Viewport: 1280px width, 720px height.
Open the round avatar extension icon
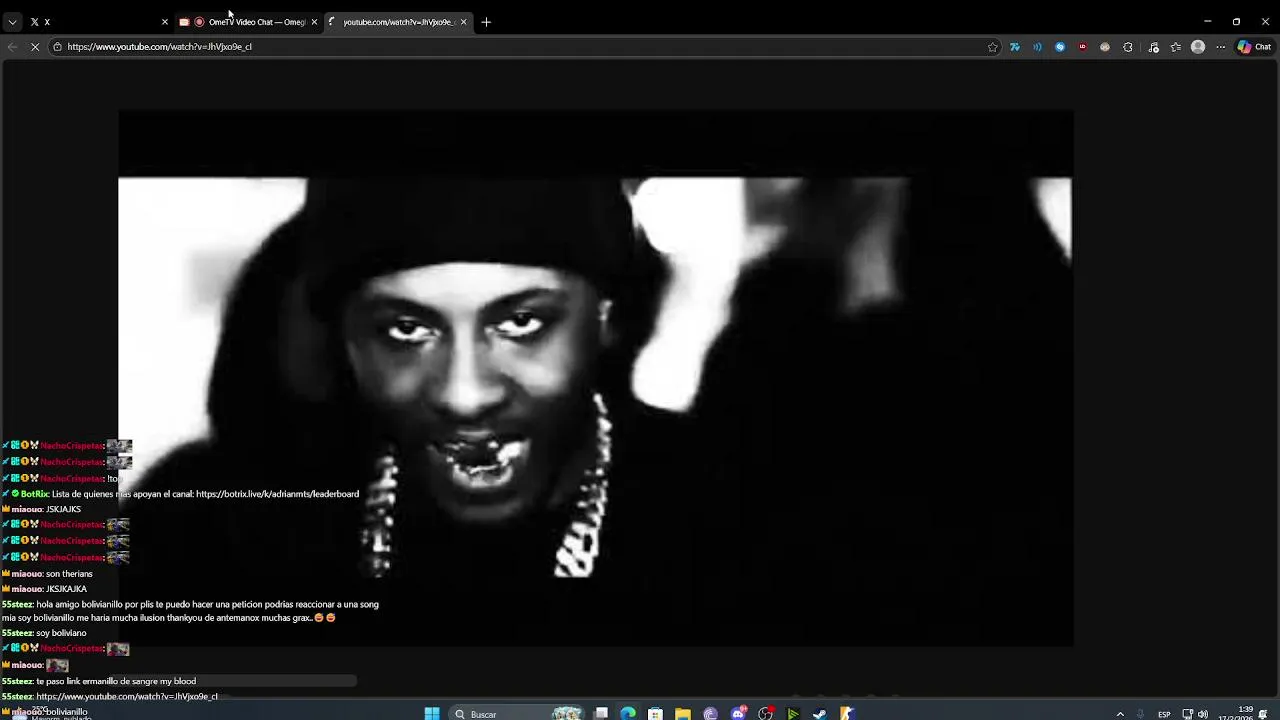[x=1105, y=47]
